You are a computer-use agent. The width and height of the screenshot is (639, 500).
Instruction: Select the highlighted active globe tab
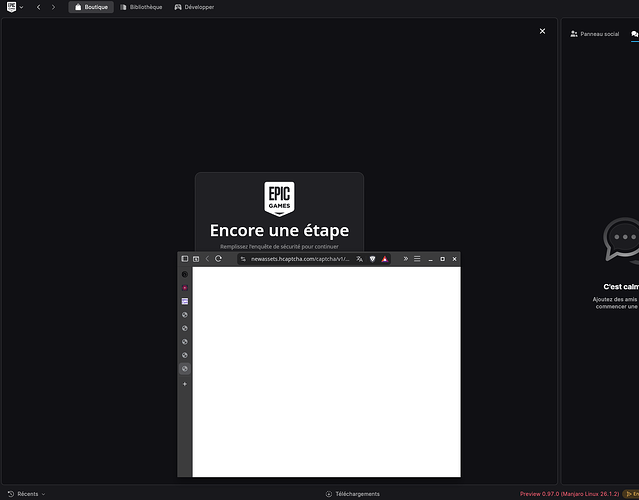185,369
